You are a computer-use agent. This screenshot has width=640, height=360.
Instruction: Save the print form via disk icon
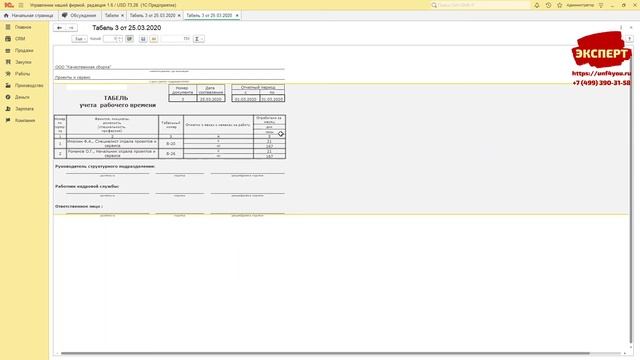(x=143, y=39)
